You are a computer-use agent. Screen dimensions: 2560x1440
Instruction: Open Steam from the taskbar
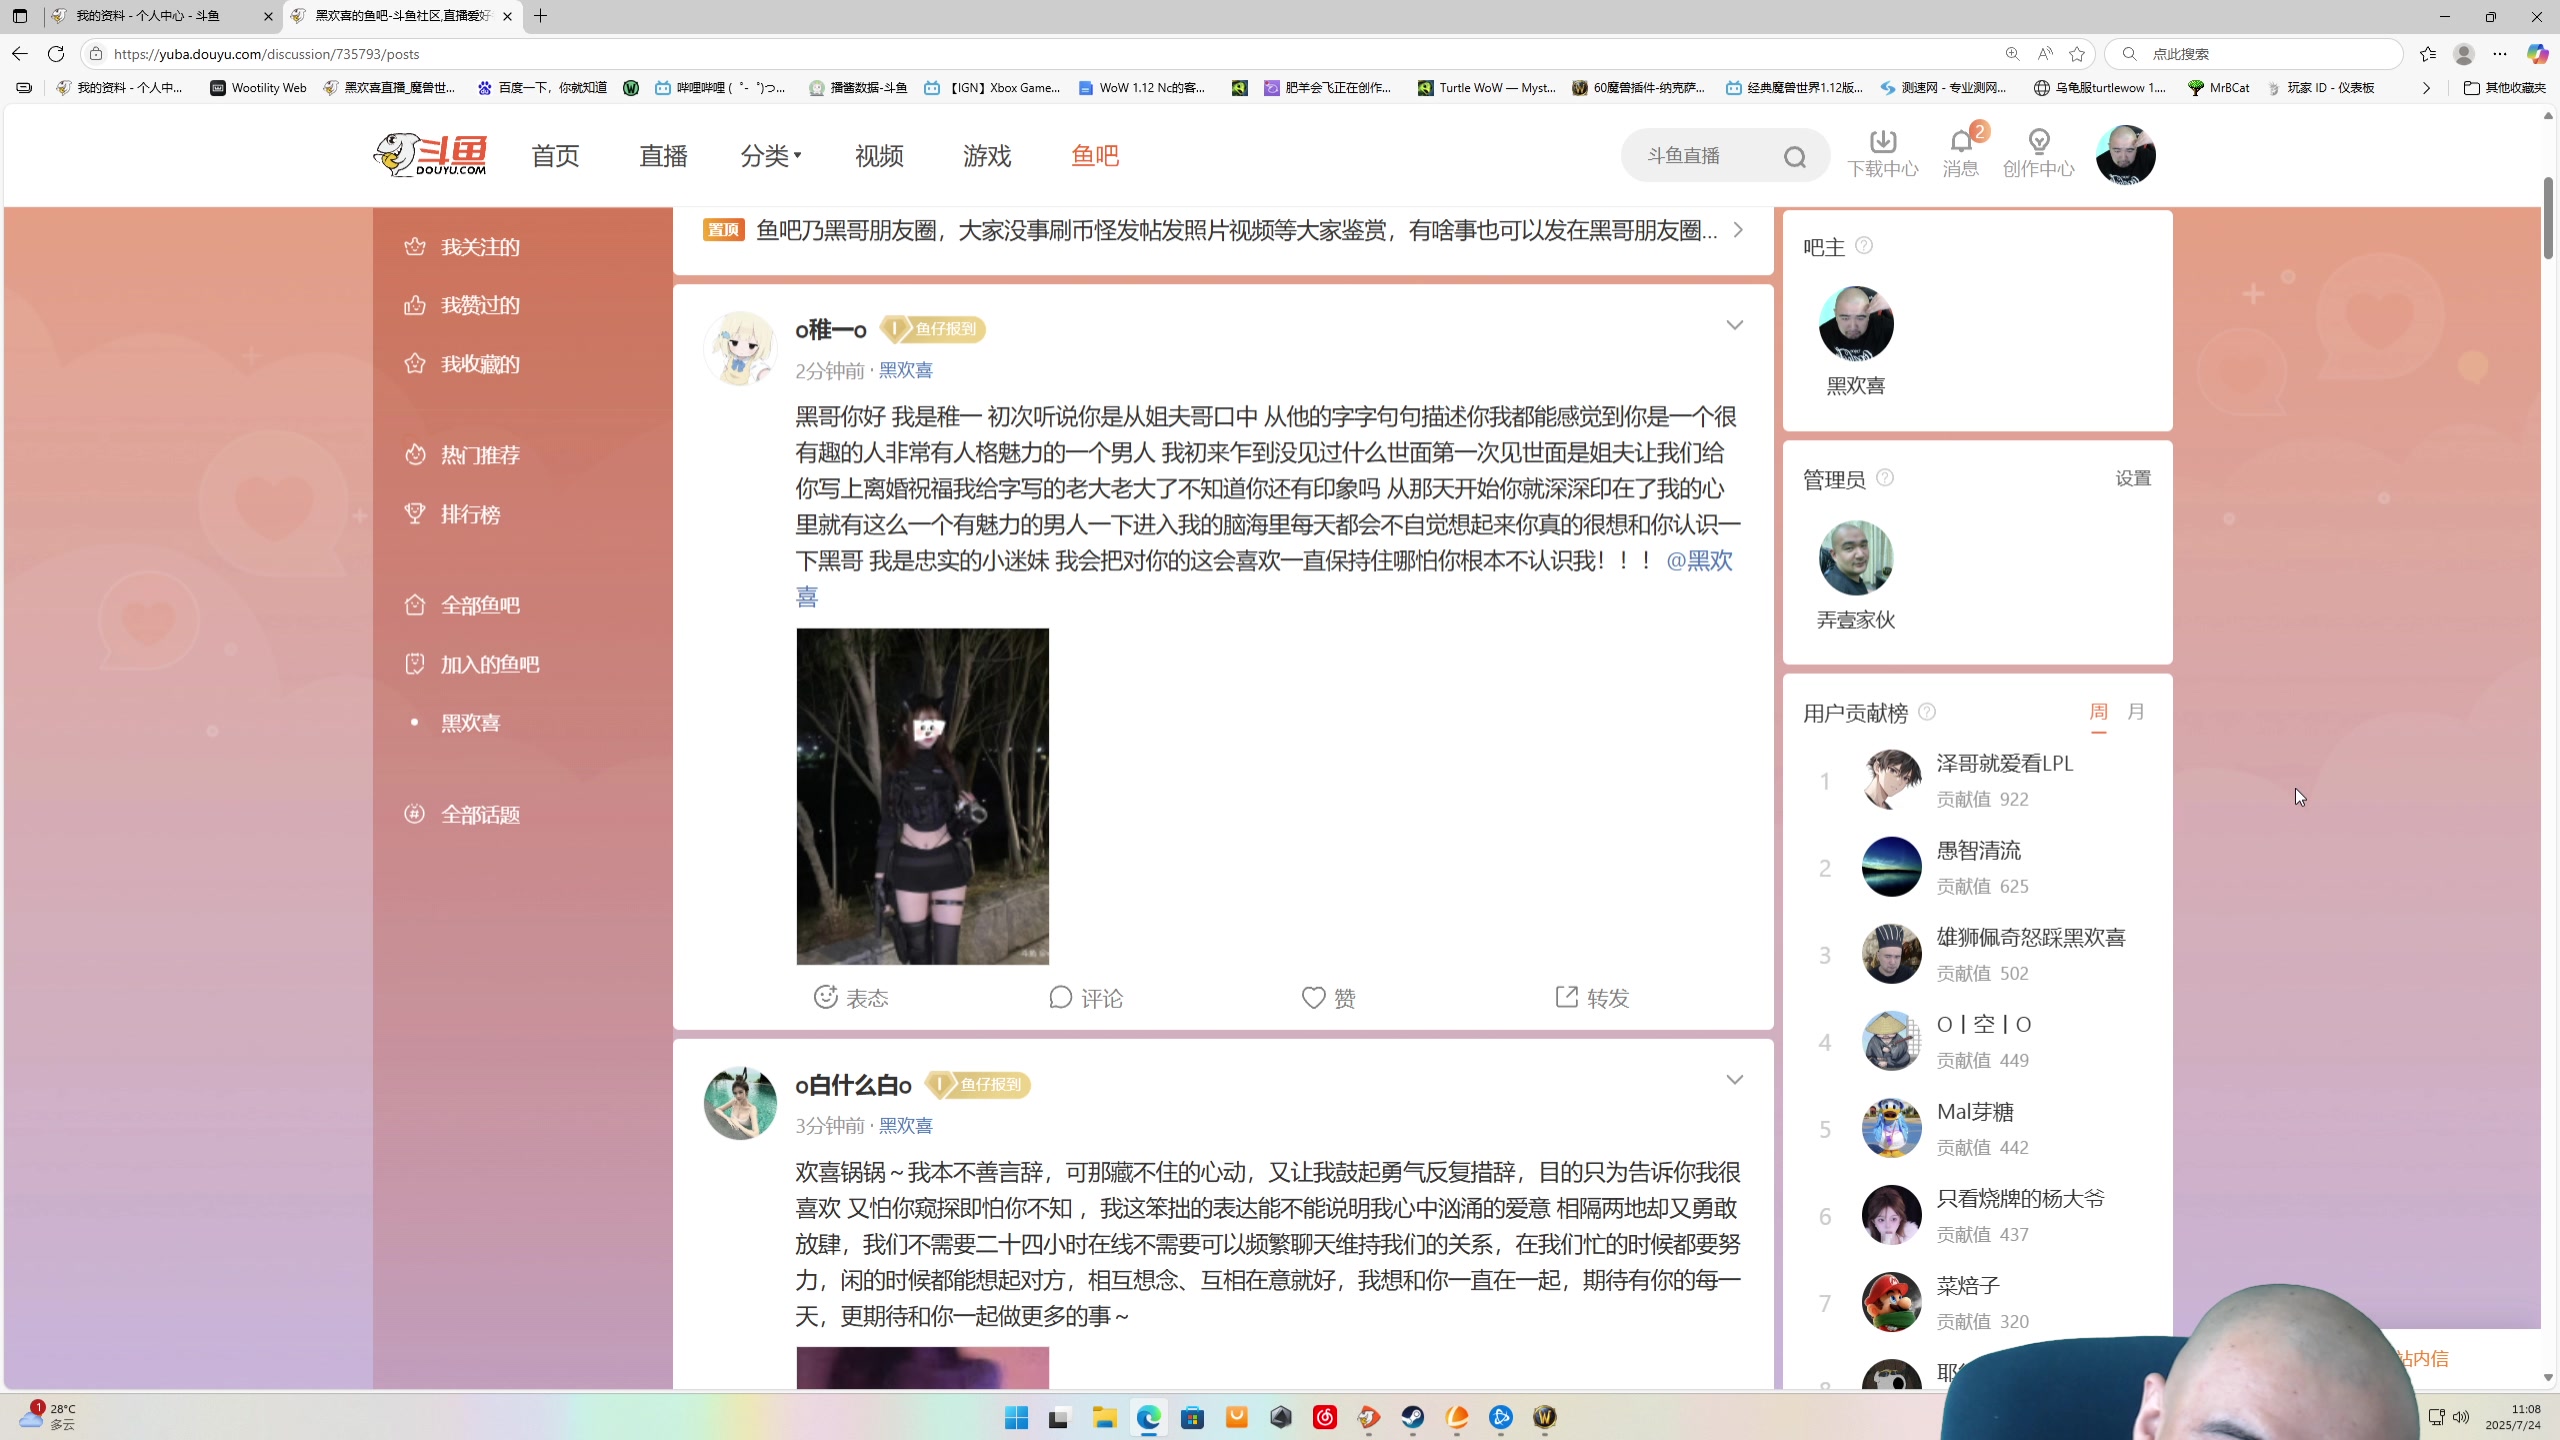(x=1412, y=1417)
